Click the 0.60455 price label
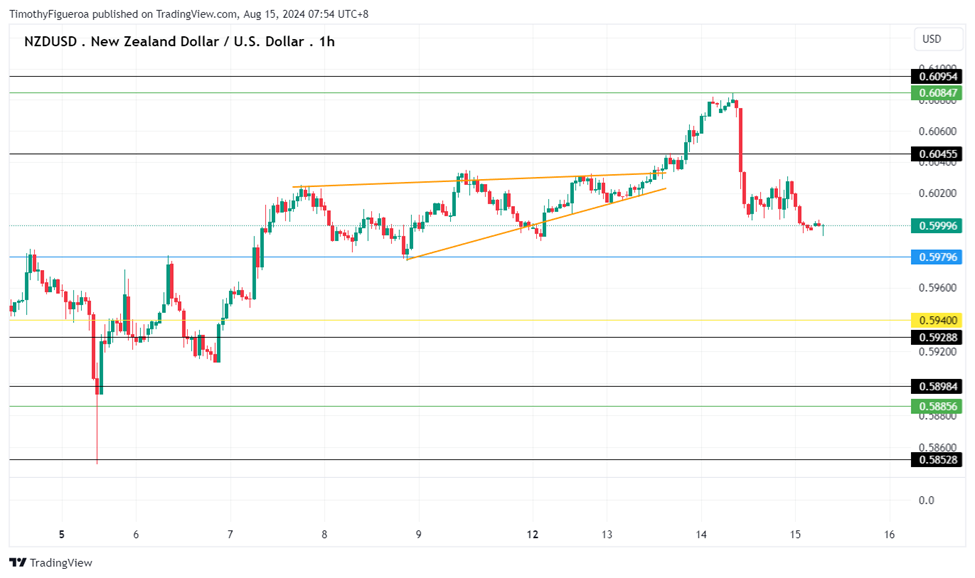 click(936, 154)
